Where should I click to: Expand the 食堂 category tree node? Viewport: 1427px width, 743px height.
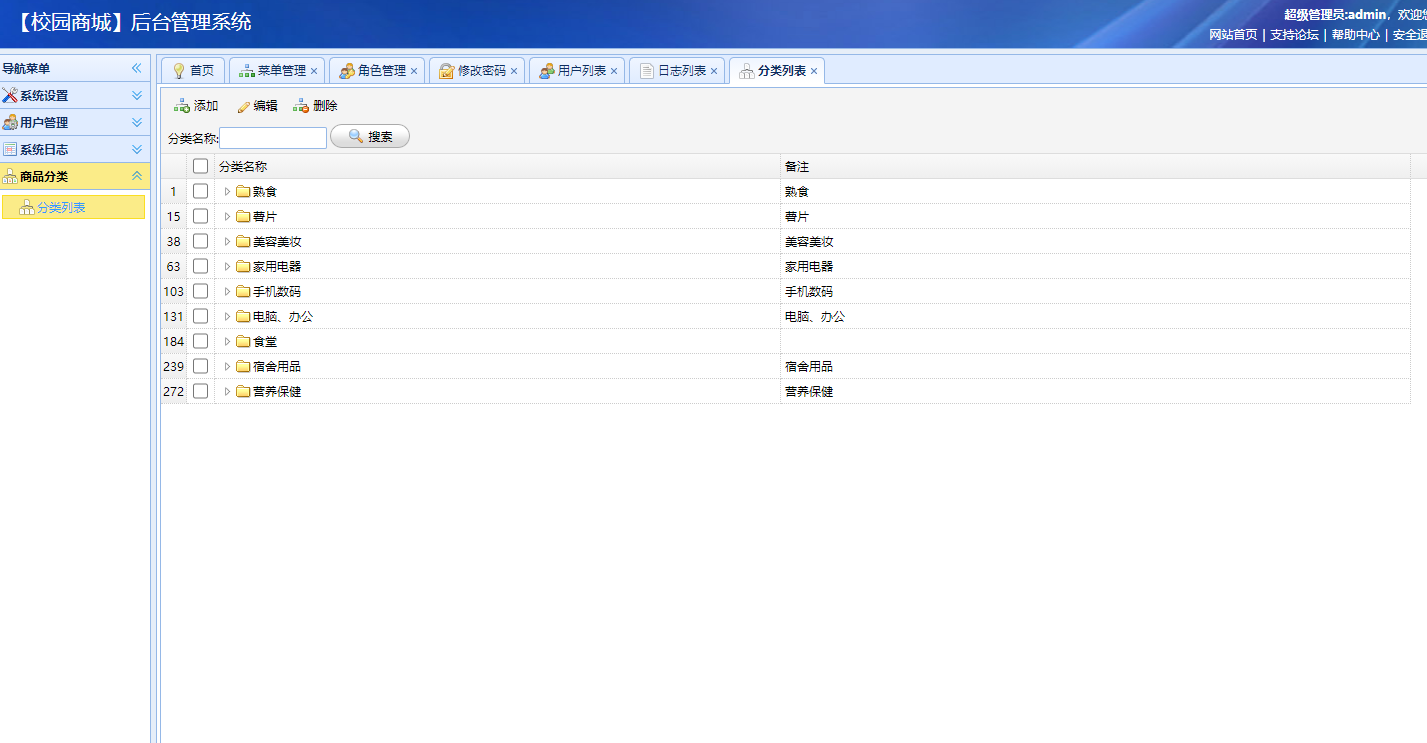click(x=227, y=341)
